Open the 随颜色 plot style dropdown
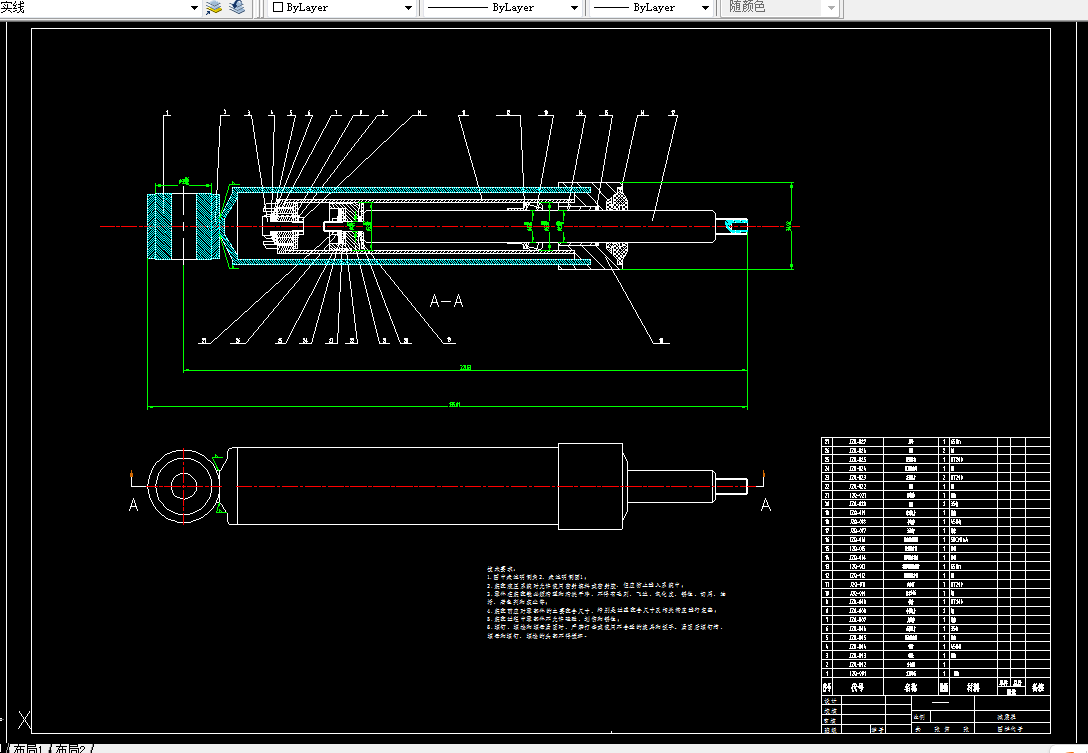Screen dimensions: 1088x753 tap(831, 8)
